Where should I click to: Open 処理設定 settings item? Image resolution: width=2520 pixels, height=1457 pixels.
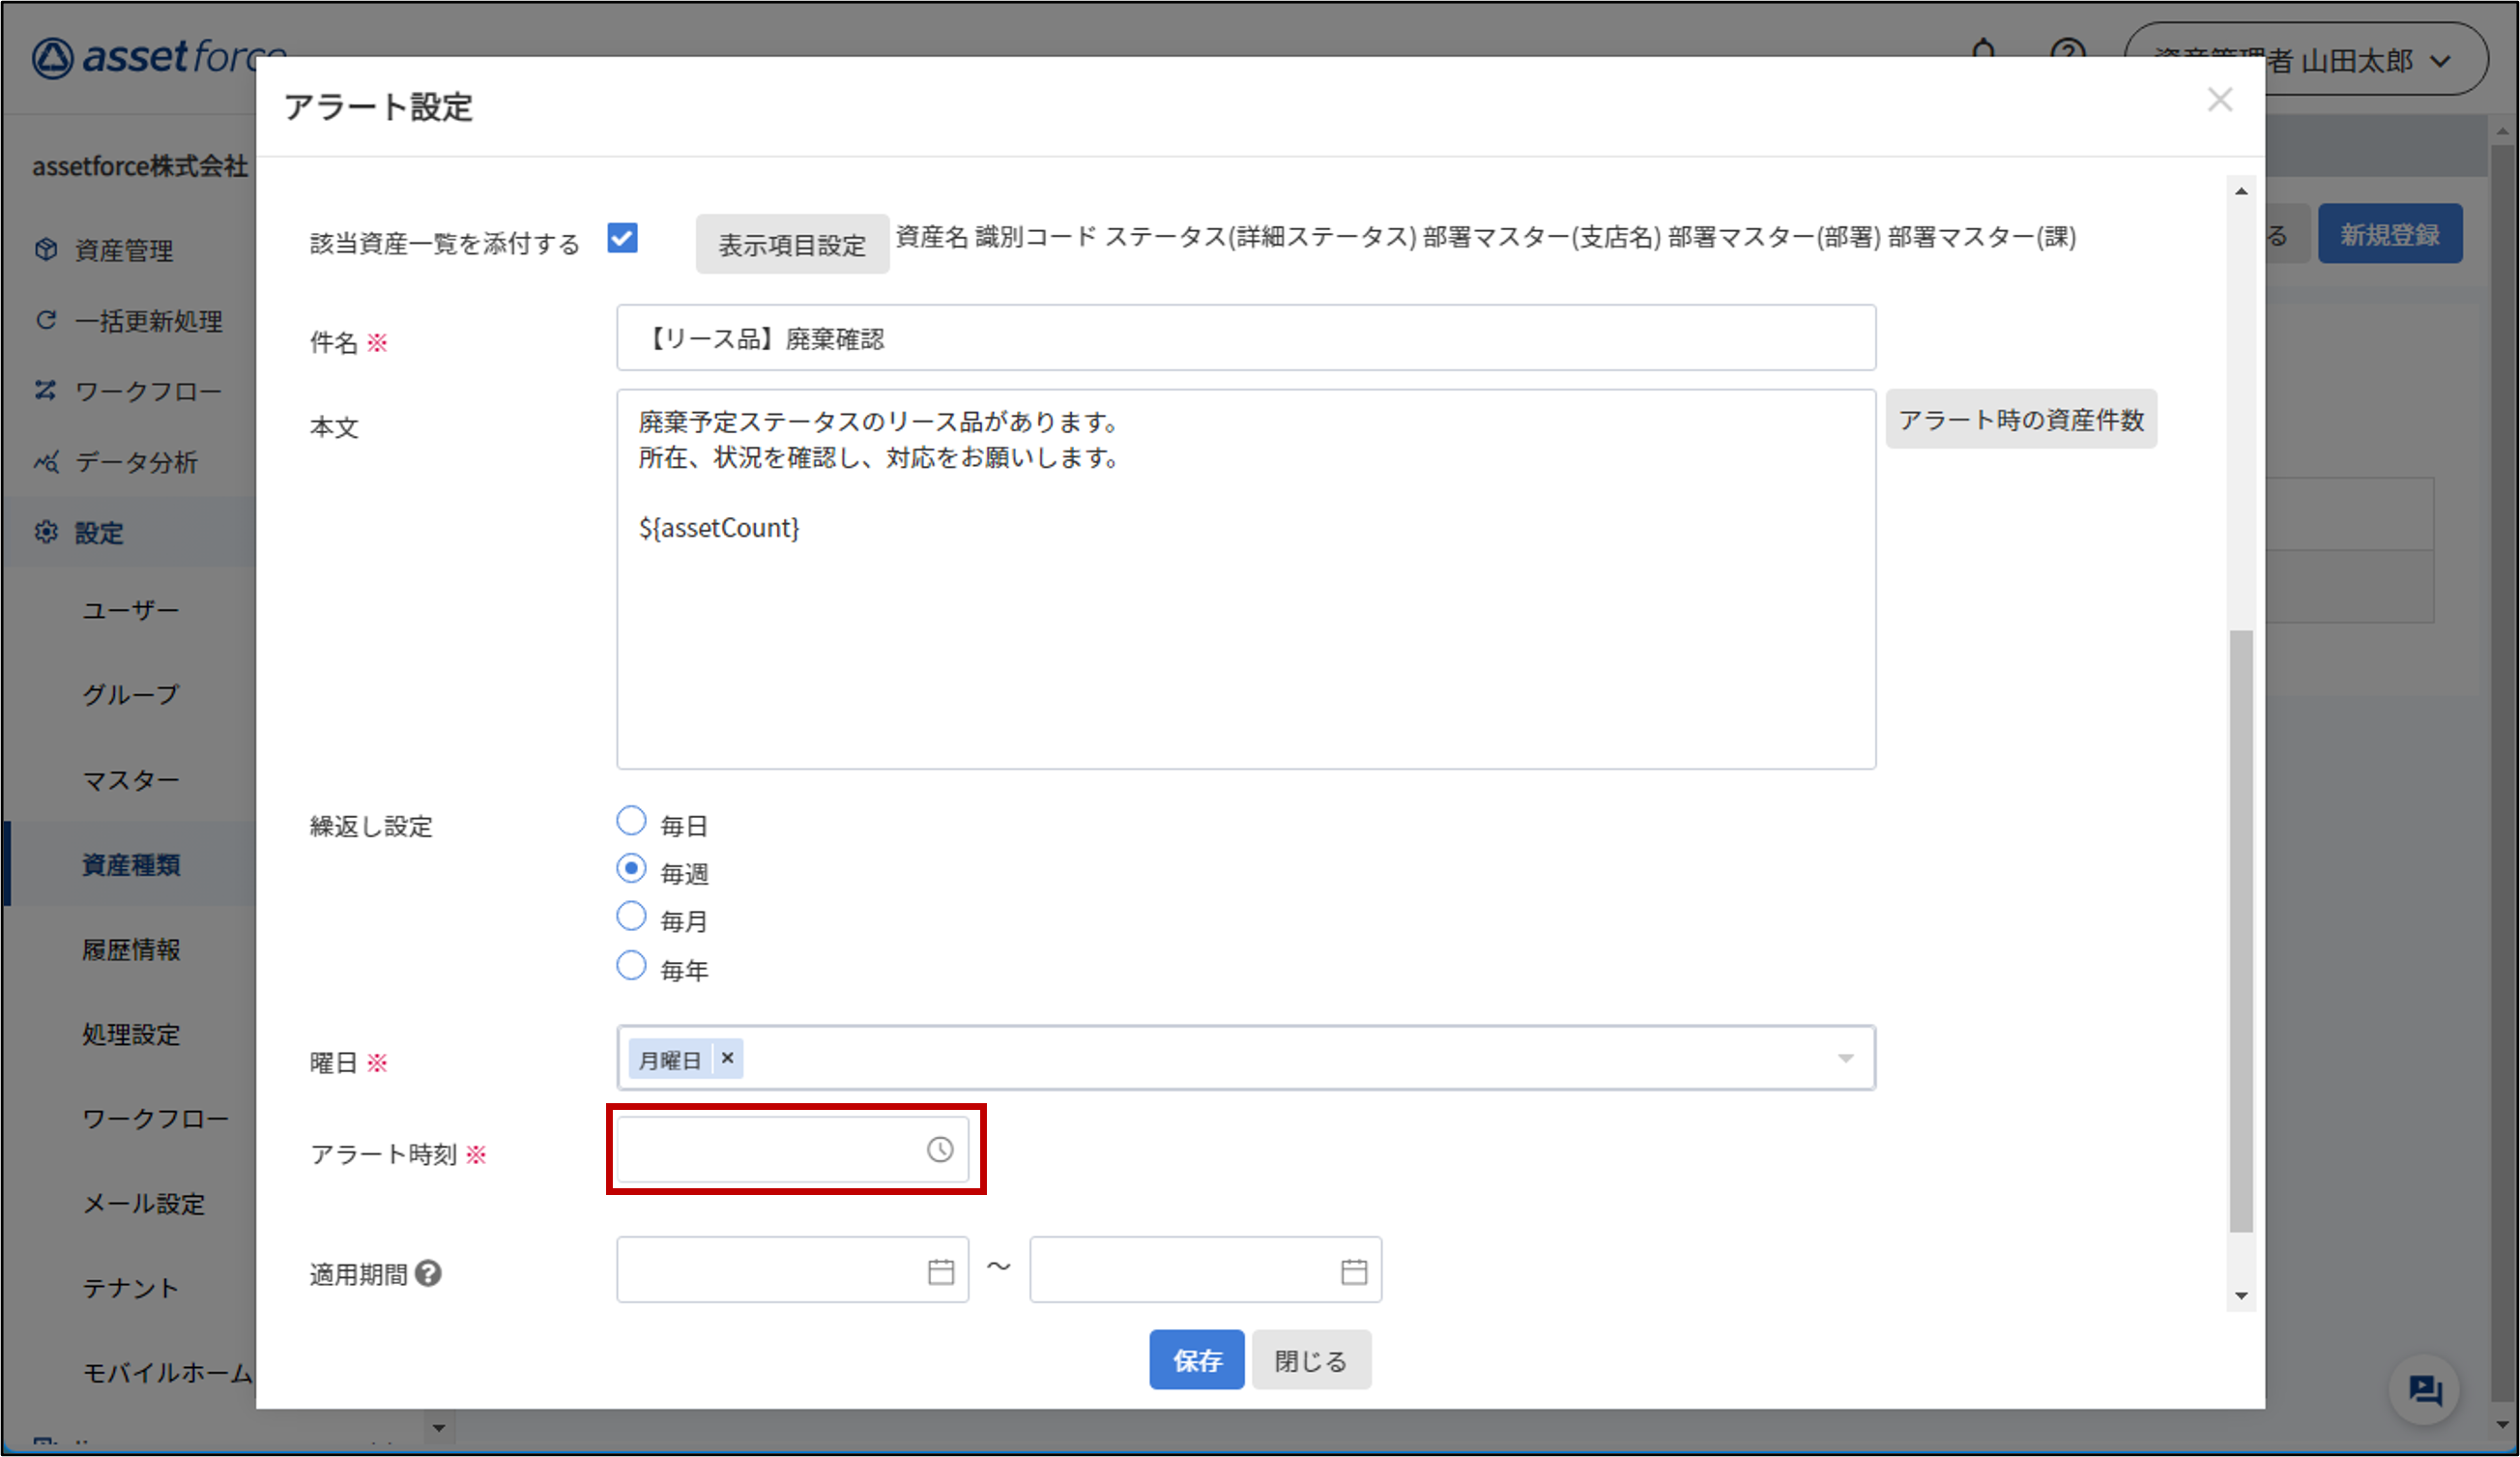131,1035
